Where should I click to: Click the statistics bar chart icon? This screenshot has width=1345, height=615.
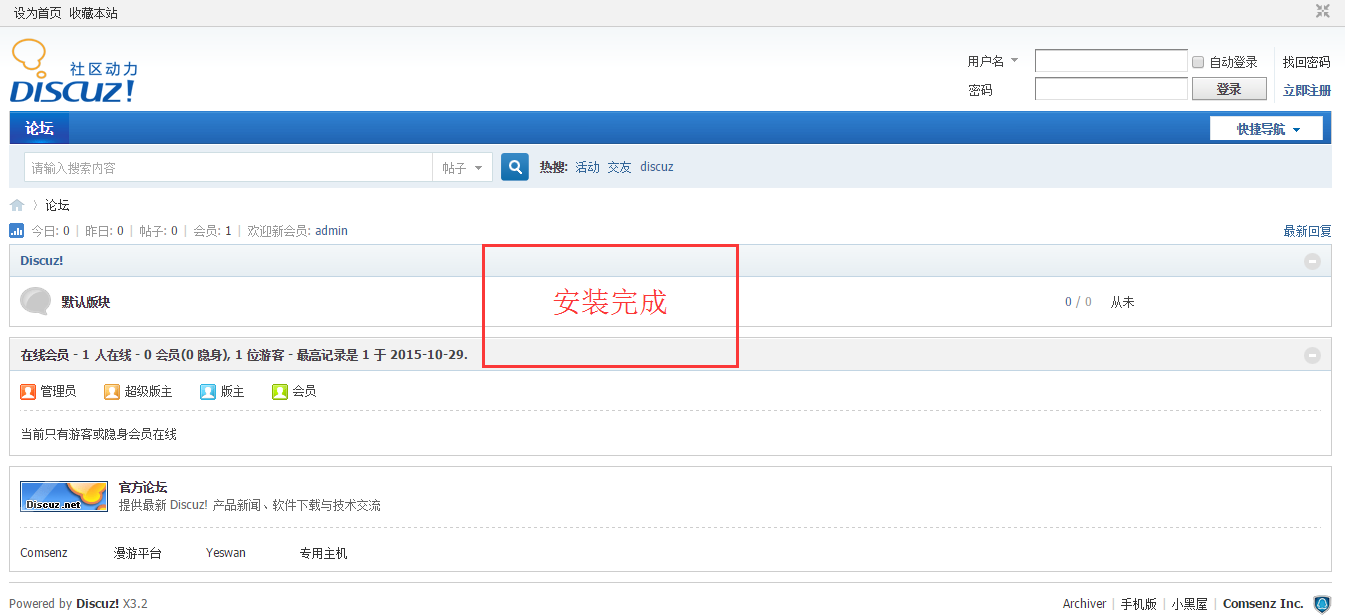[17, 231]
